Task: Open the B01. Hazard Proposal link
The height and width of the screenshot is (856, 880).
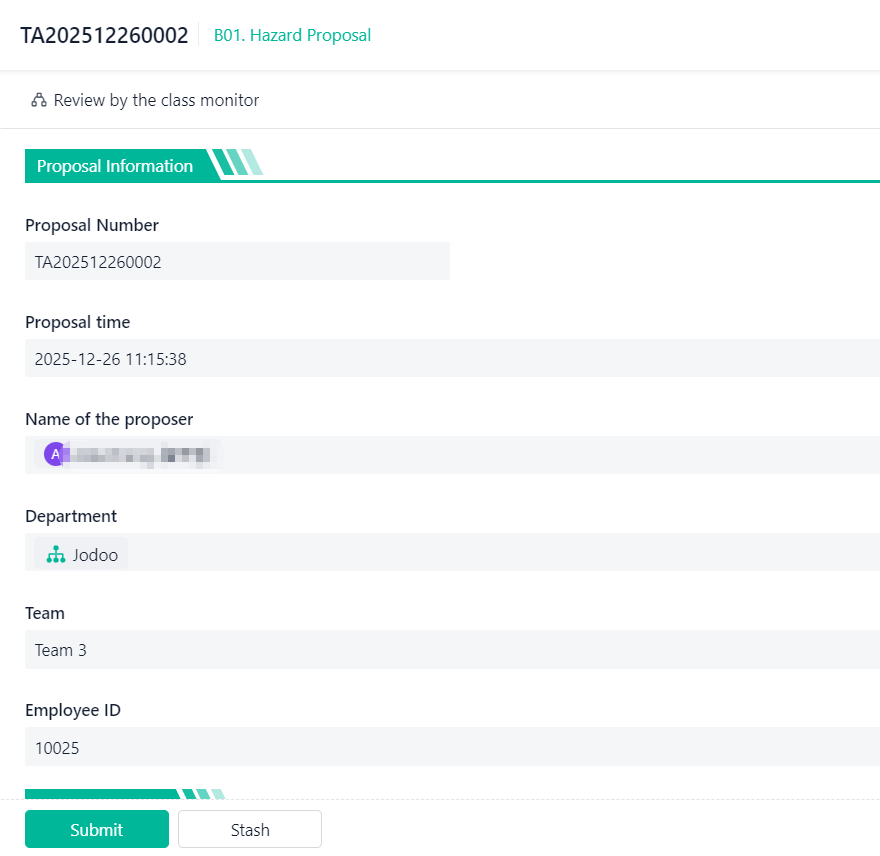Action: coord(292,36)
